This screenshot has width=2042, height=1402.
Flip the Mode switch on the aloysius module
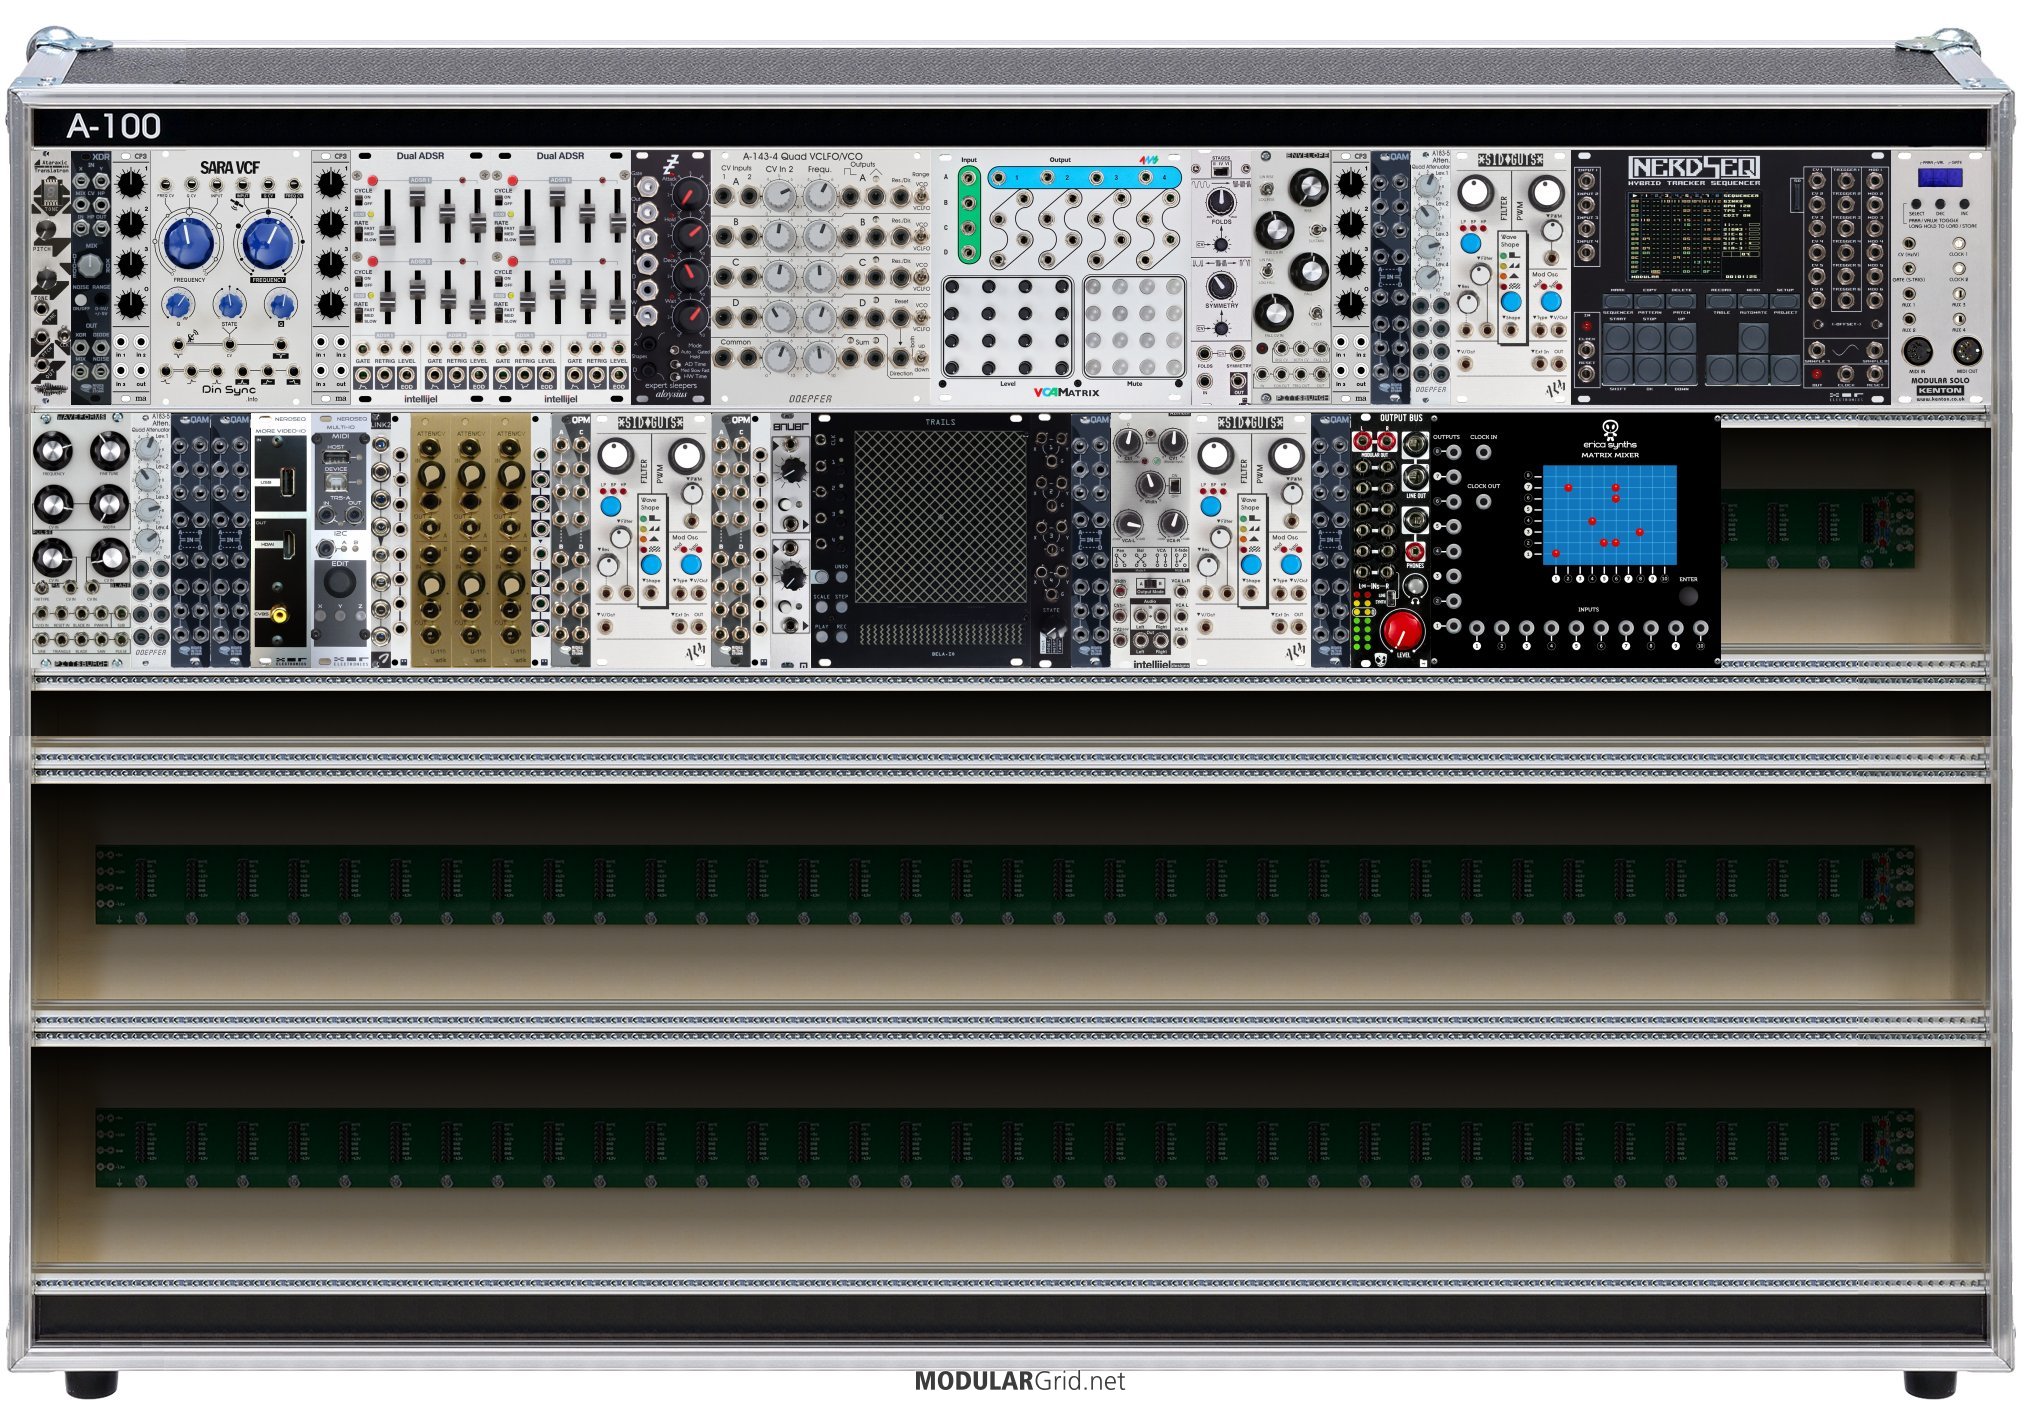(x=676, y=352)
